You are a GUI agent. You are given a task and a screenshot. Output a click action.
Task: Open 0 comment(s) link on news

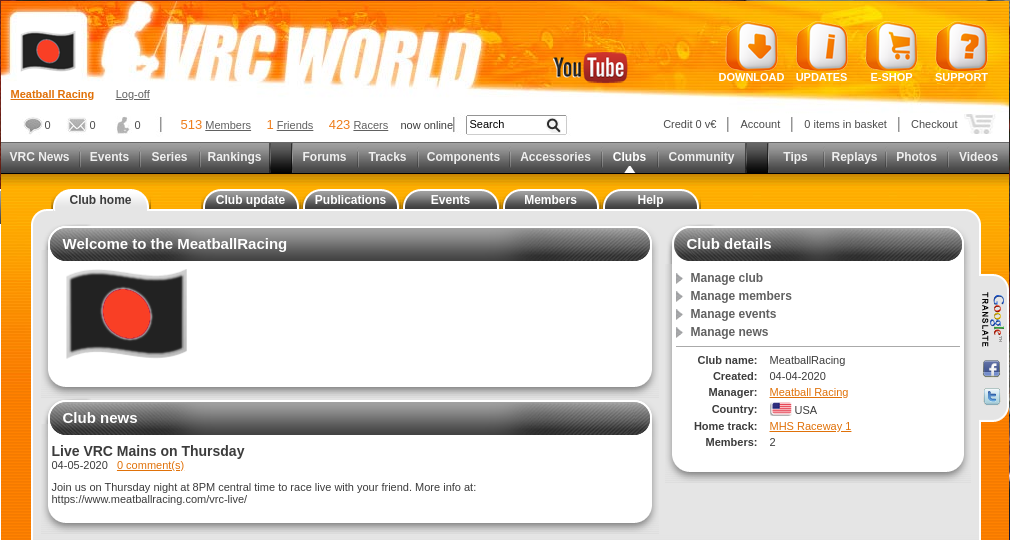150,465
